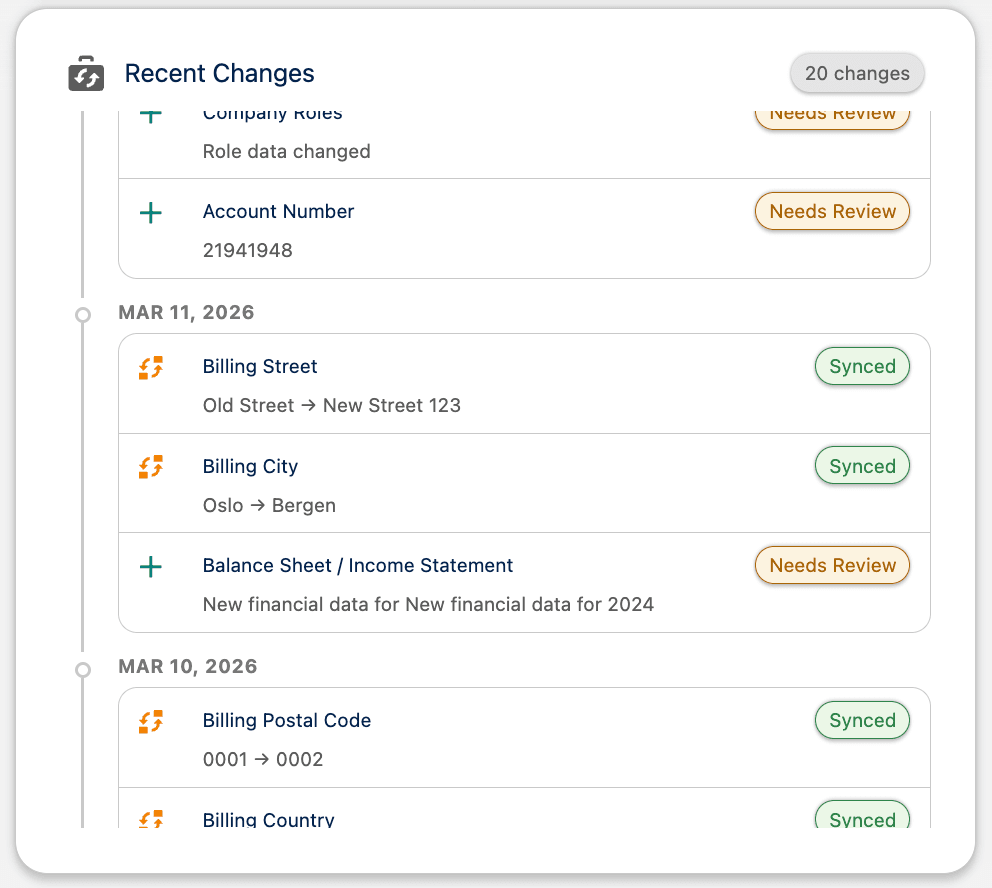Viewport: 992px width, 888px height.
Task: Click the sync icon beside Billing Postal Code
Action: pos(150,720)
